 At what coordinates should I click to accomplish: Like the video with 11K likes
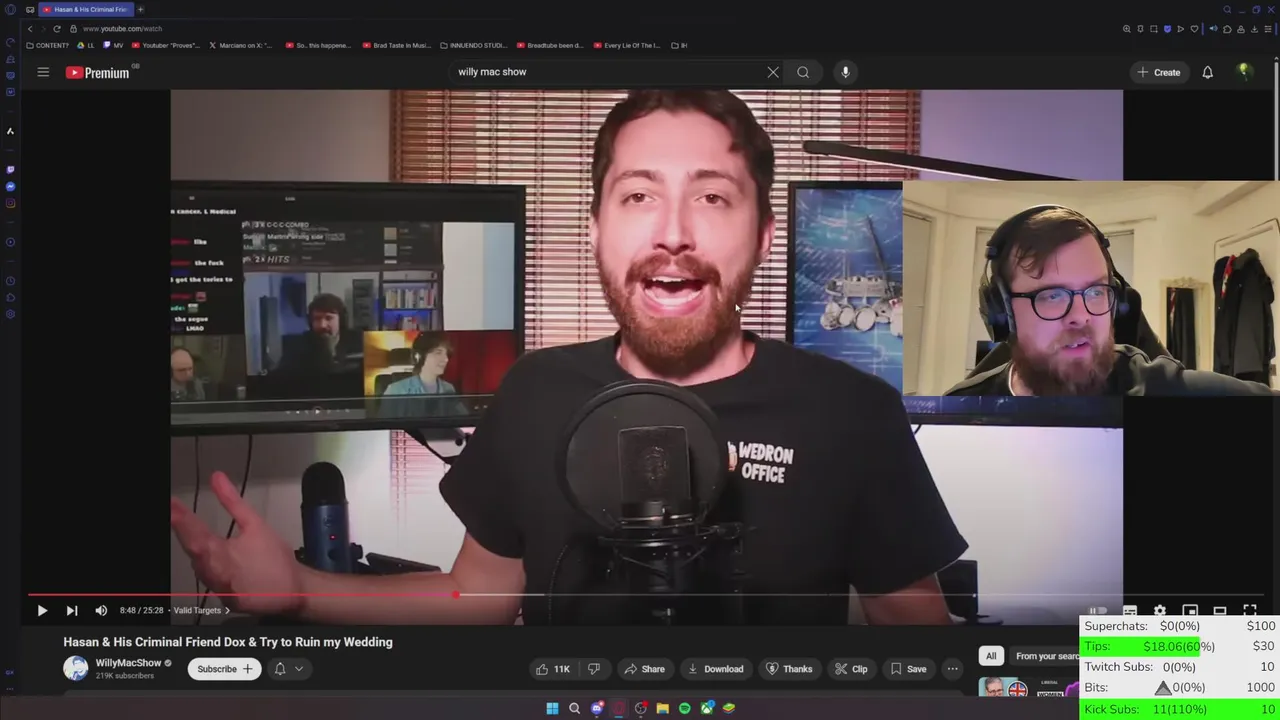(x=553, y=669)
